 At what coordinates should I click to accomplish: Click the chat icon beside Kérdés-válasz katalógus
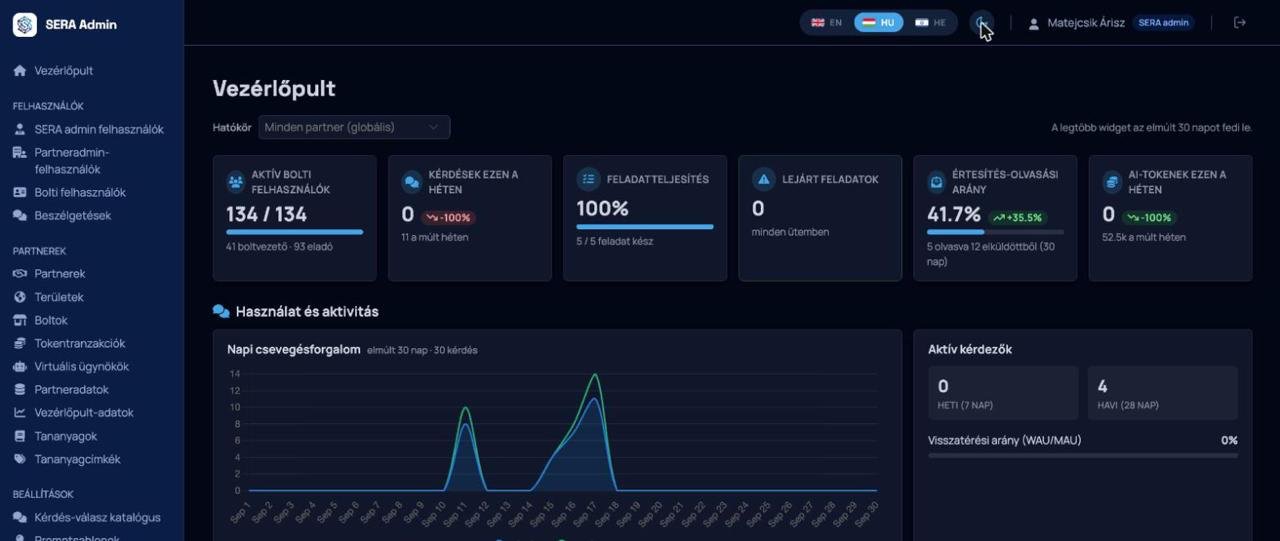(19, 517)
